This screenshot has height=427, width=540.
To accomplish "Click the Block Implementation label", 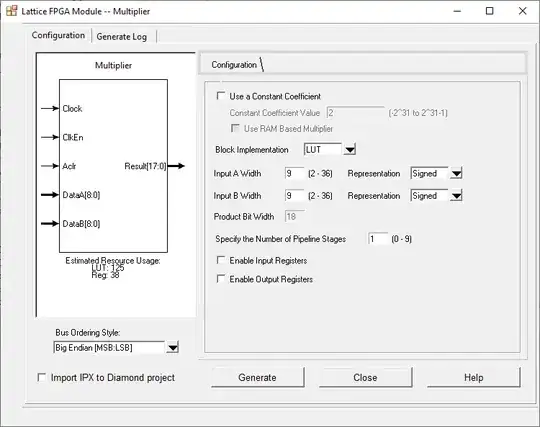I will [252, 149].
